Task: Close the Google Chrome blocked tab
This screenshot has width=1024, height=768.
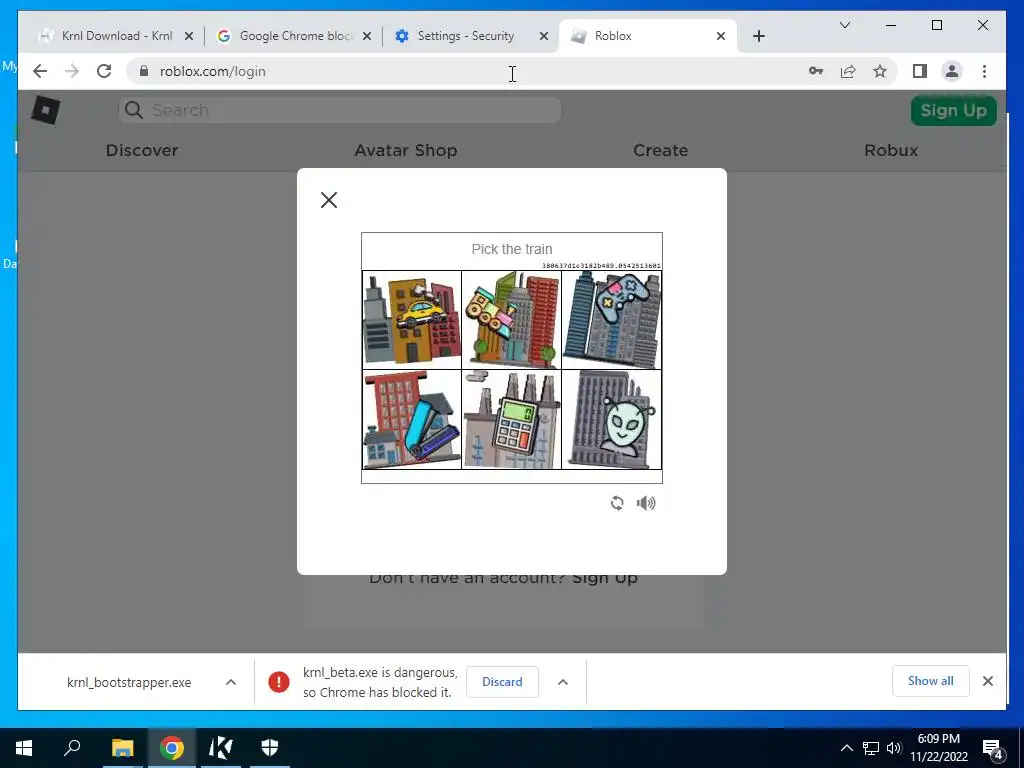Action: [x=367, y=36]
